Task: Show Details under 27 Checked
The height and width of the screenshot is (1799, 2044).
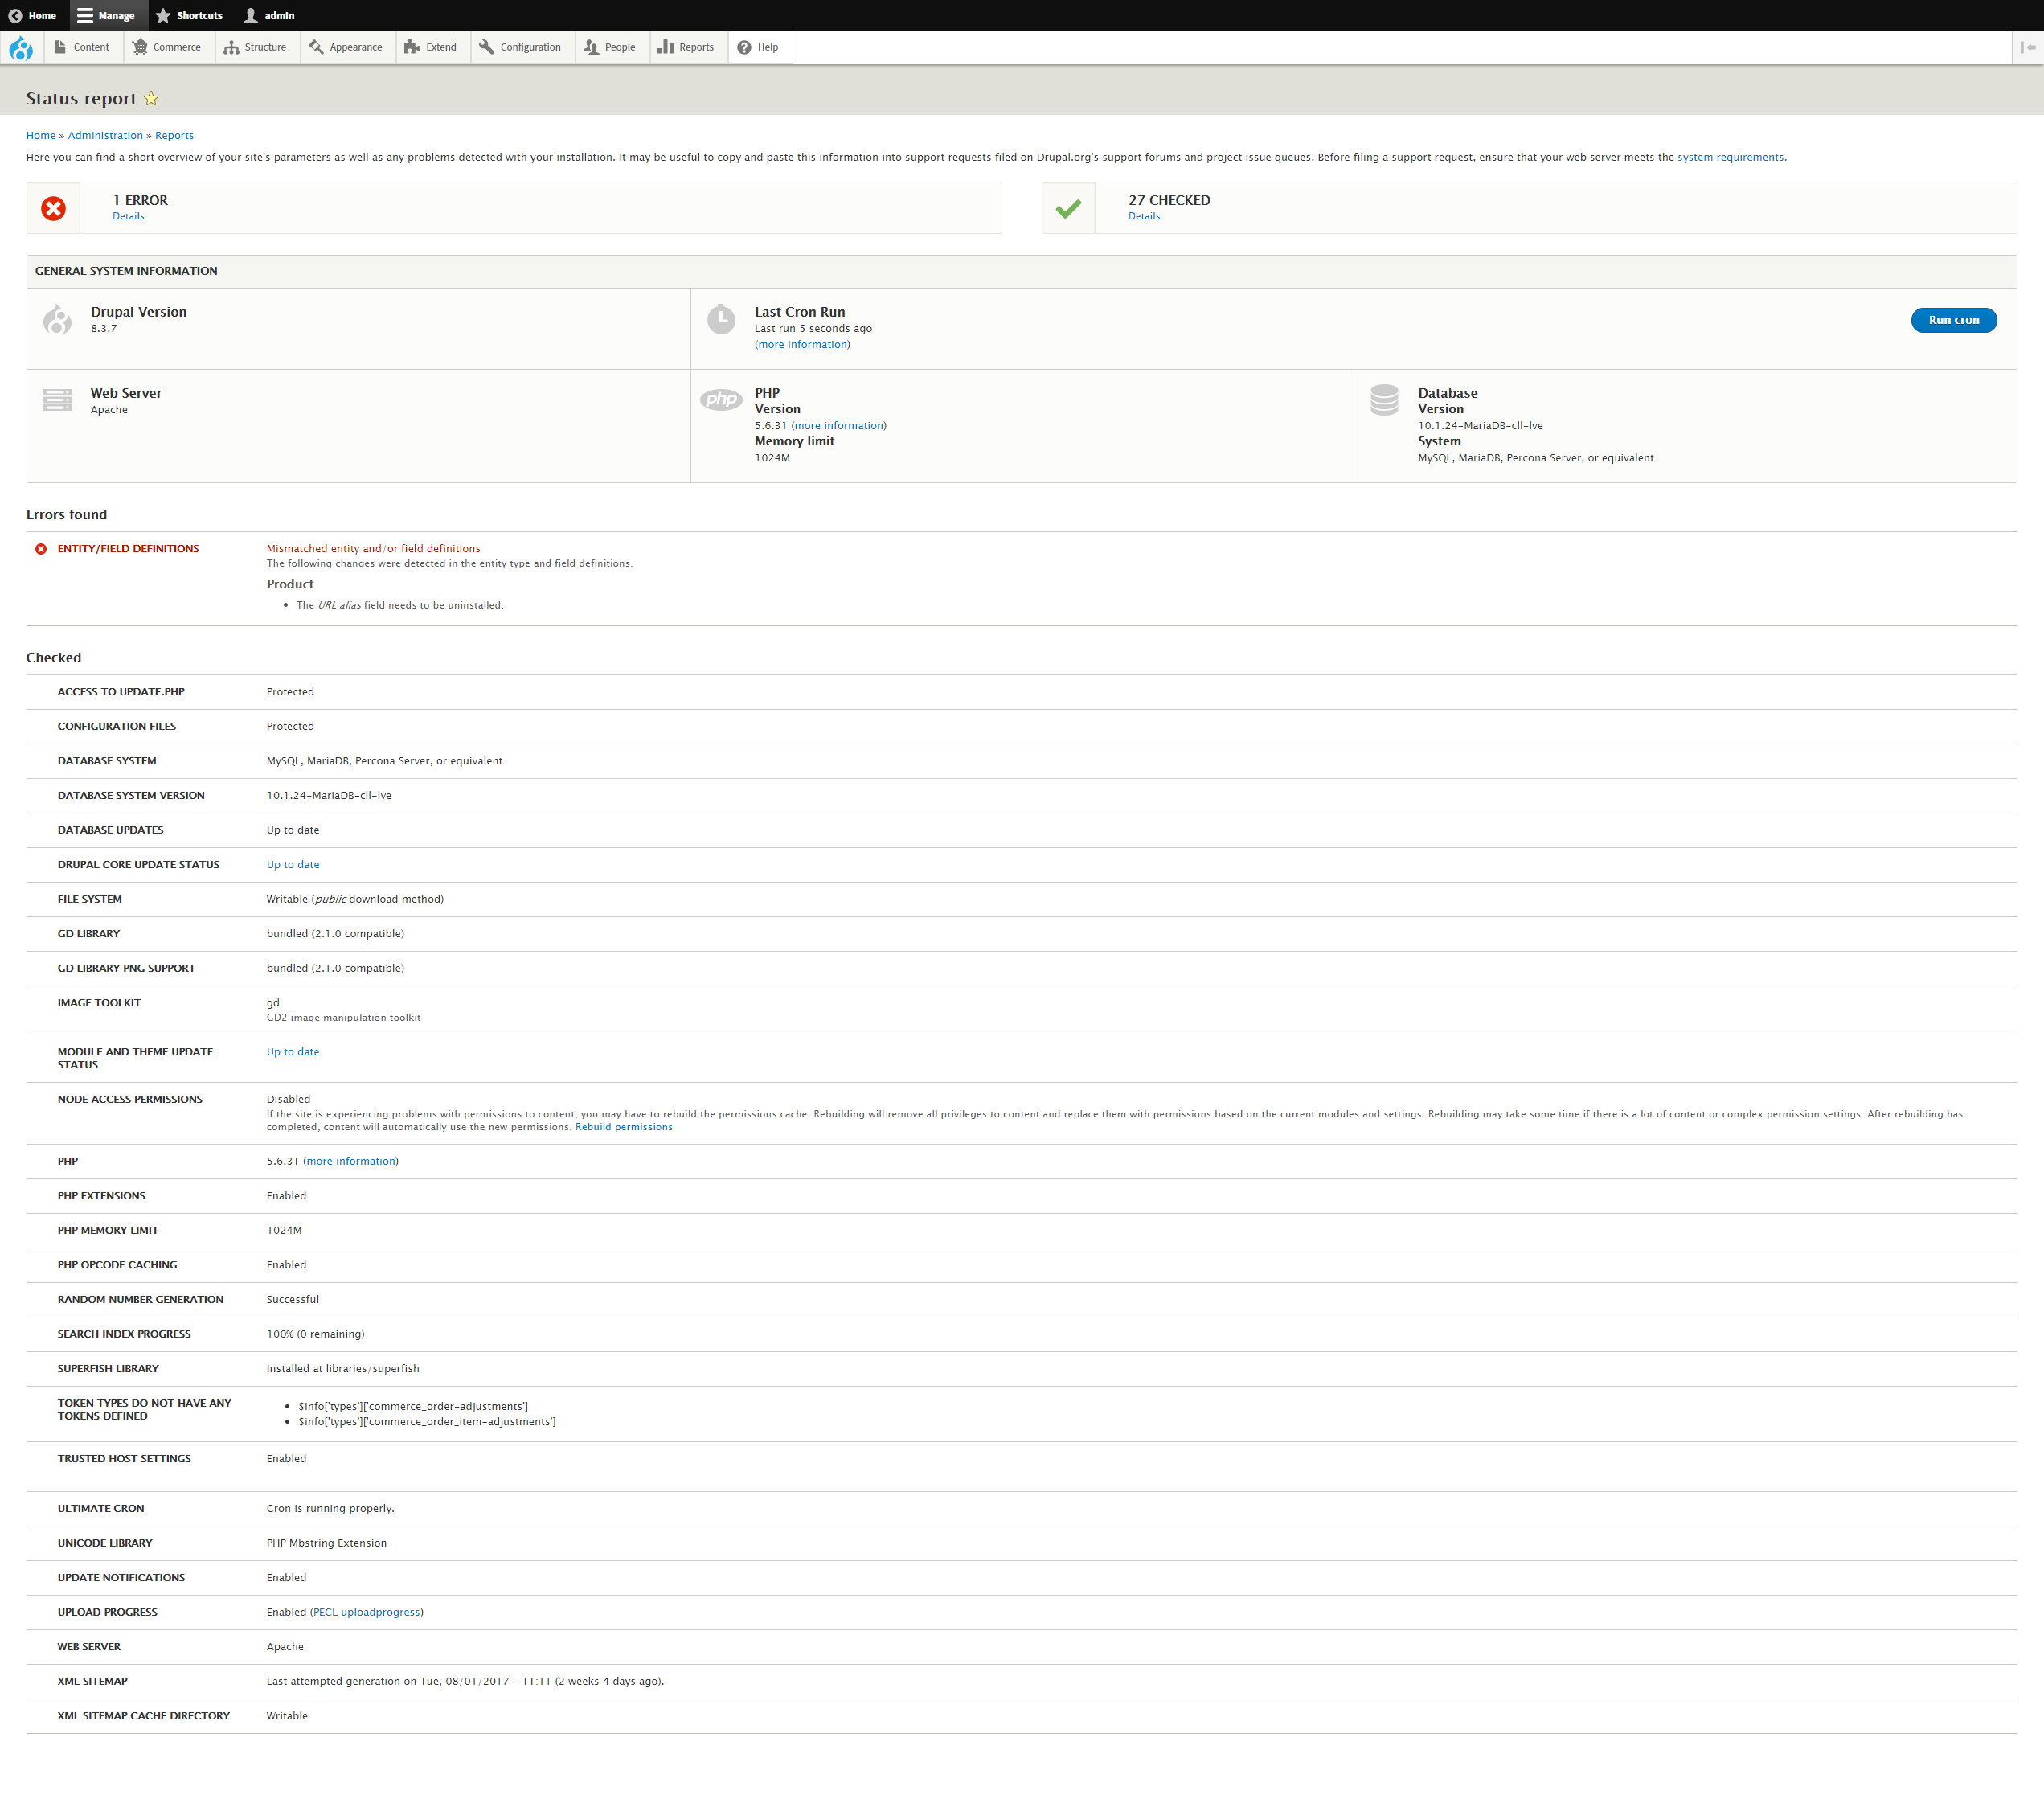Action: (x=1144, y=216)
